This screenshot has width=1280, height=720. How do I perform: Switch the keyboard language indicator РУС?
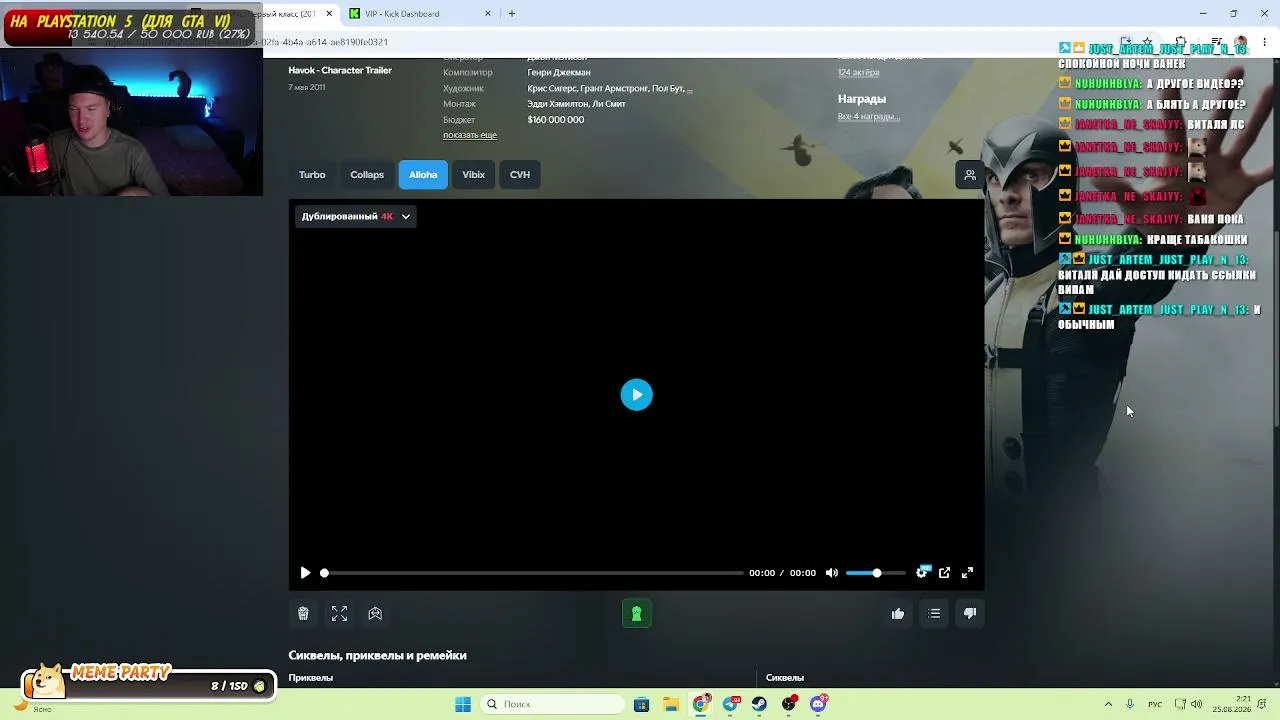pos(1155,704)
